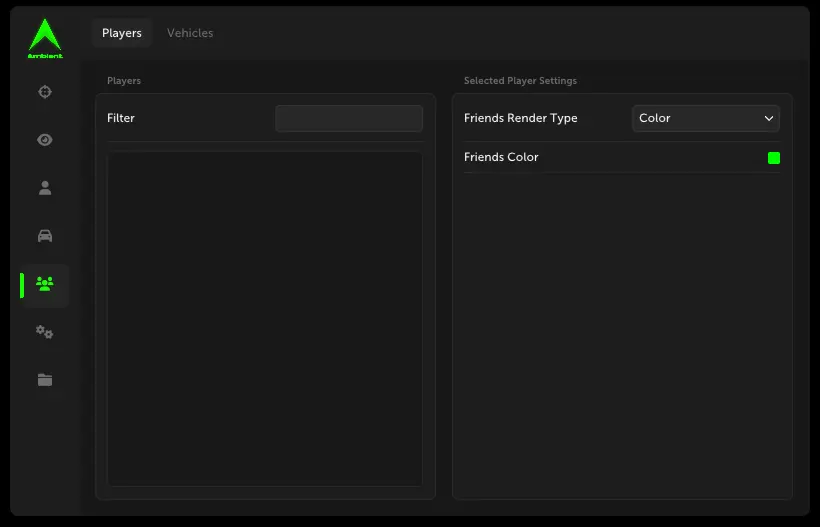Screen dimensions: 820x527
Task: Open the gears settings section in sidebar
Action: (x=44, y=332)
